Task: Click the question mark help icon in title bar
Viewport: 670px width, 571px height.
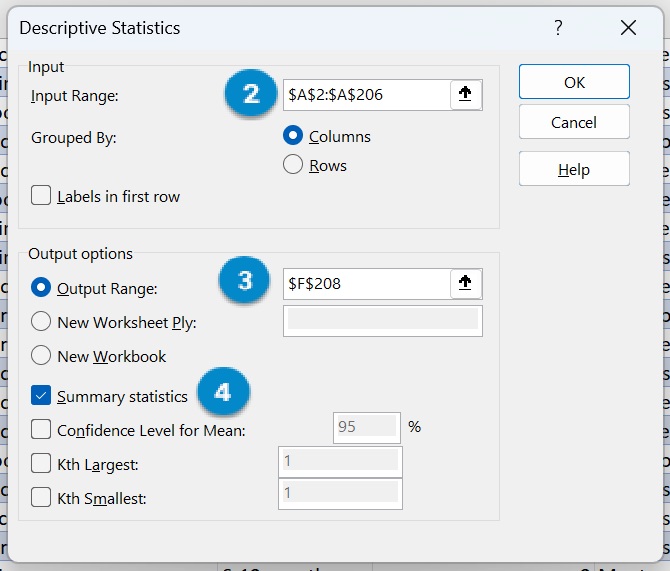Action: tap(559, 27)
